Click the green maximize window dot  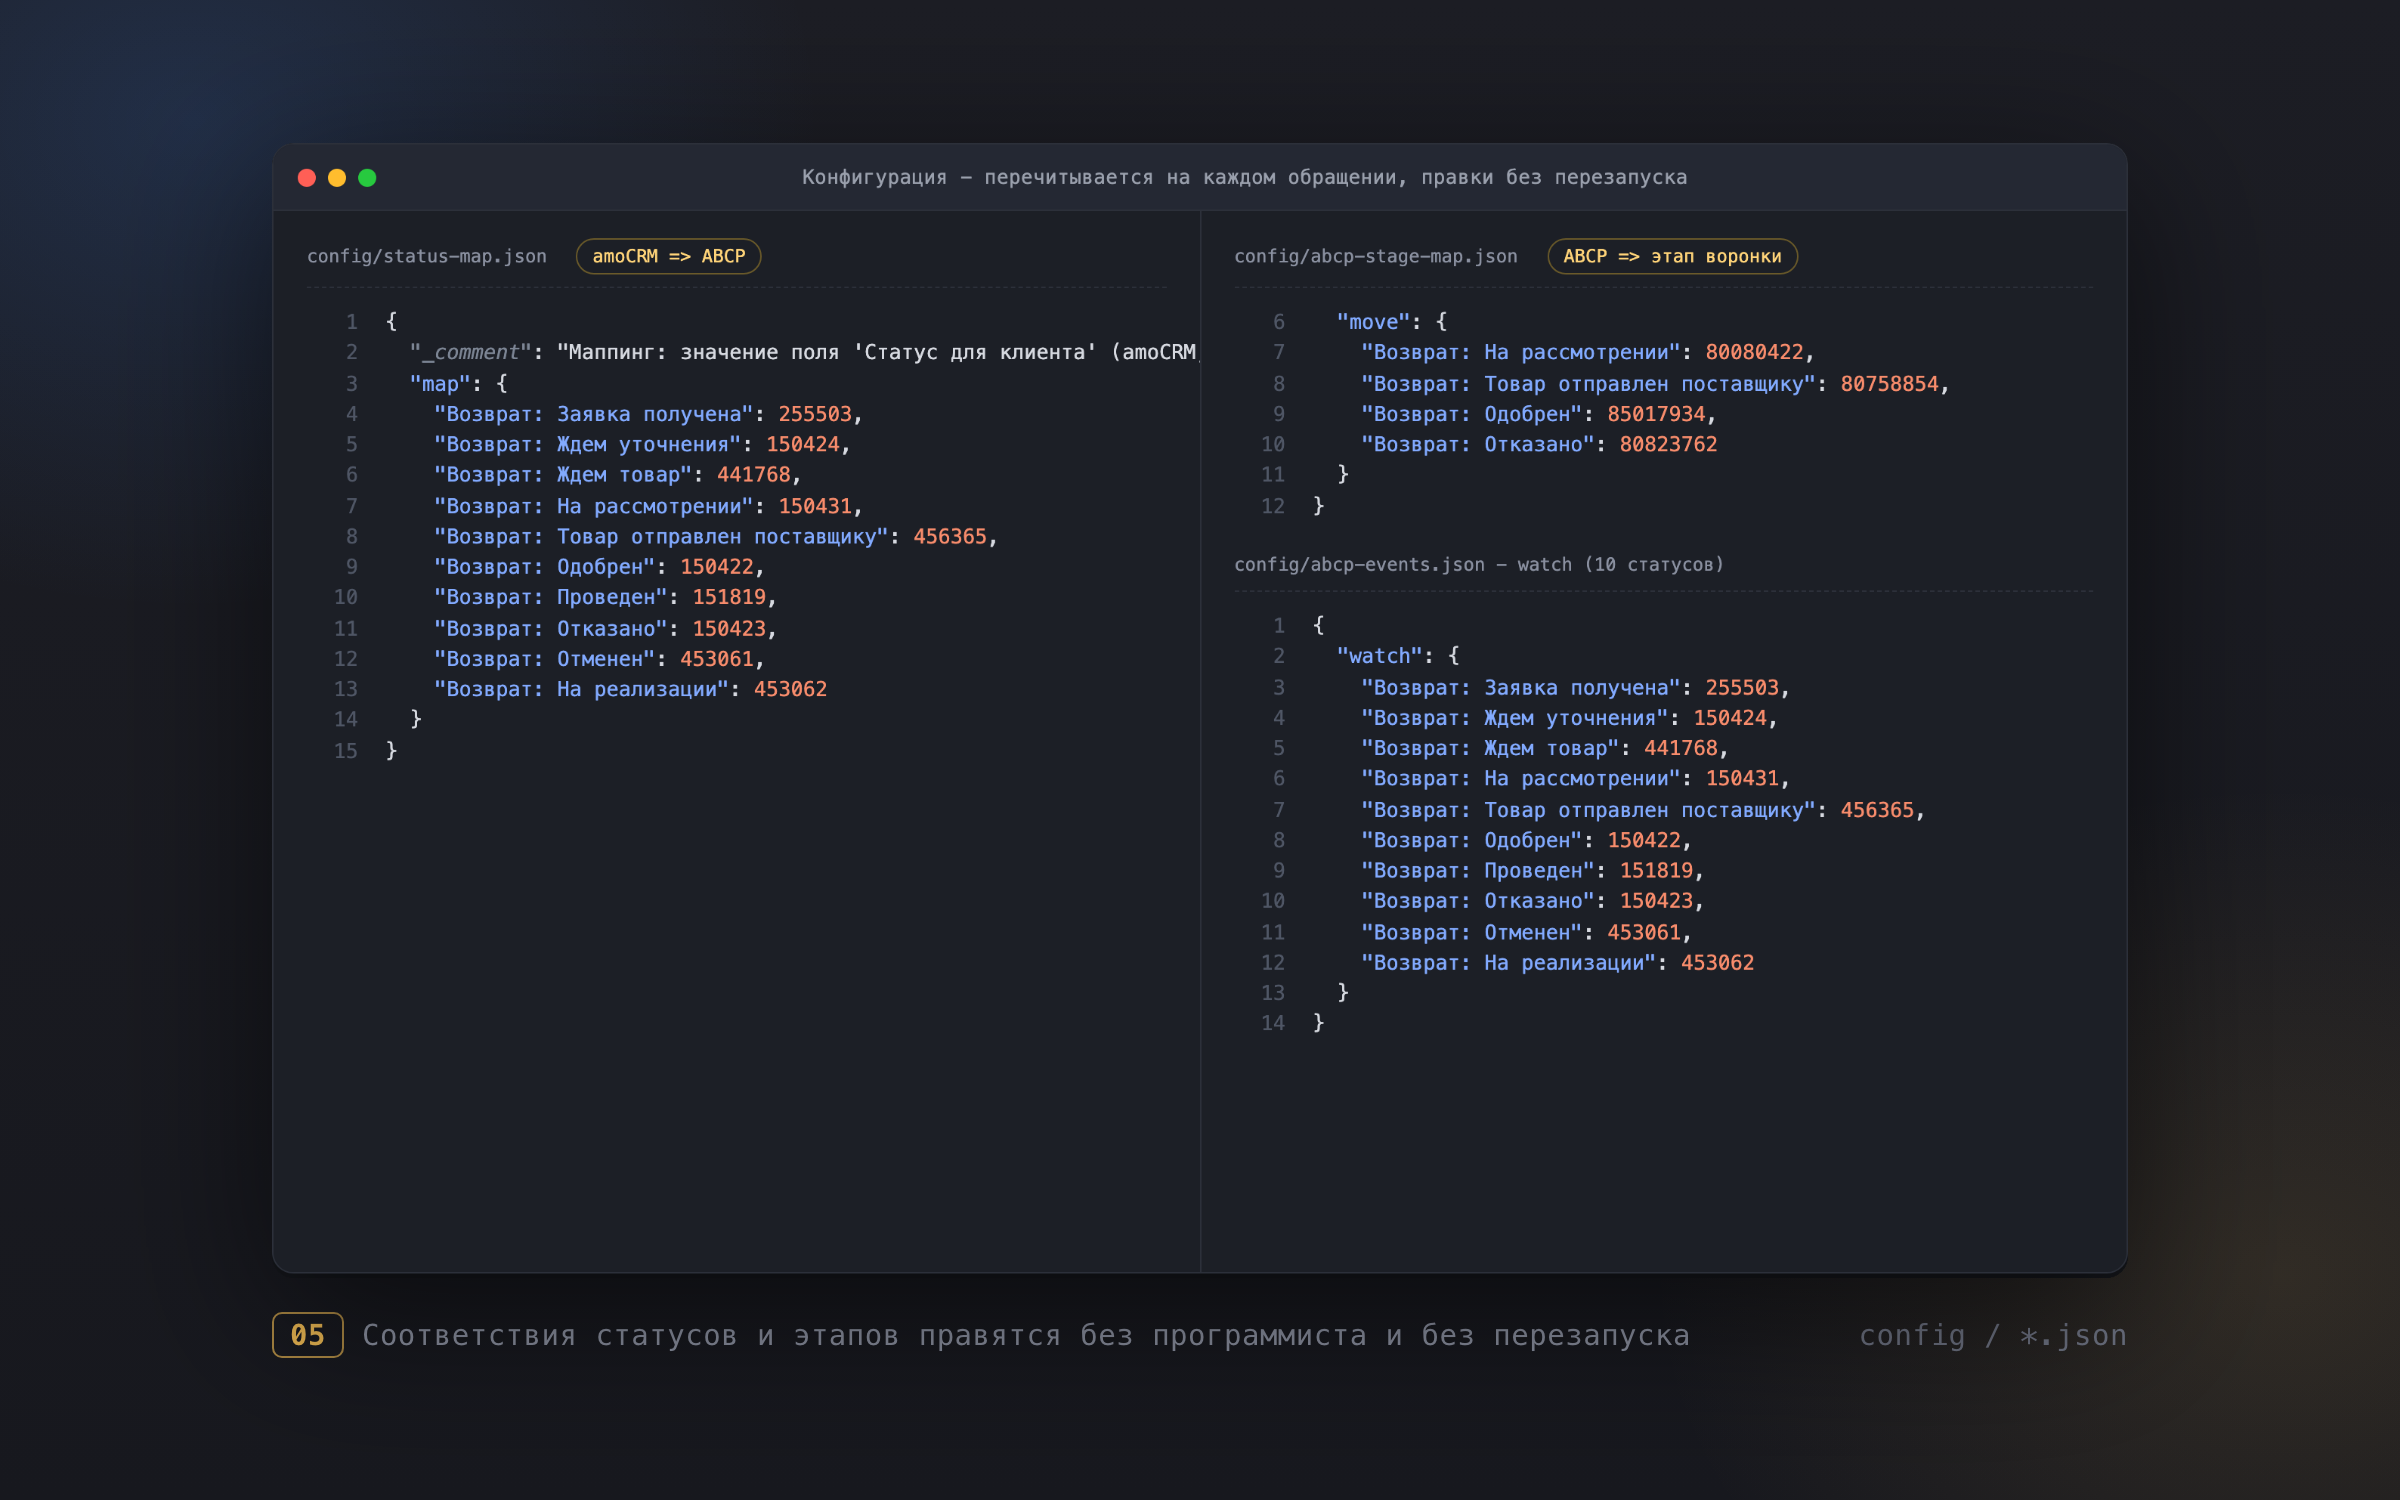tap(367, 178)
